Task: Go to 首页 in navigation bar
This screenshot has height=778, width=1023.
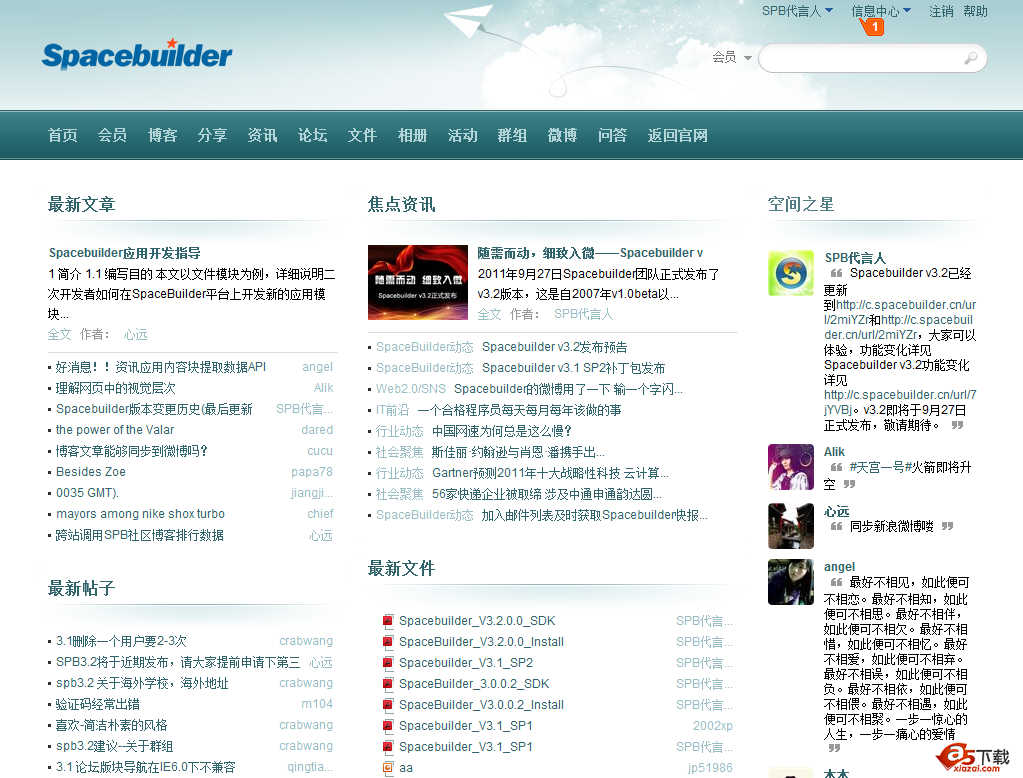Action: click(63, 135)
